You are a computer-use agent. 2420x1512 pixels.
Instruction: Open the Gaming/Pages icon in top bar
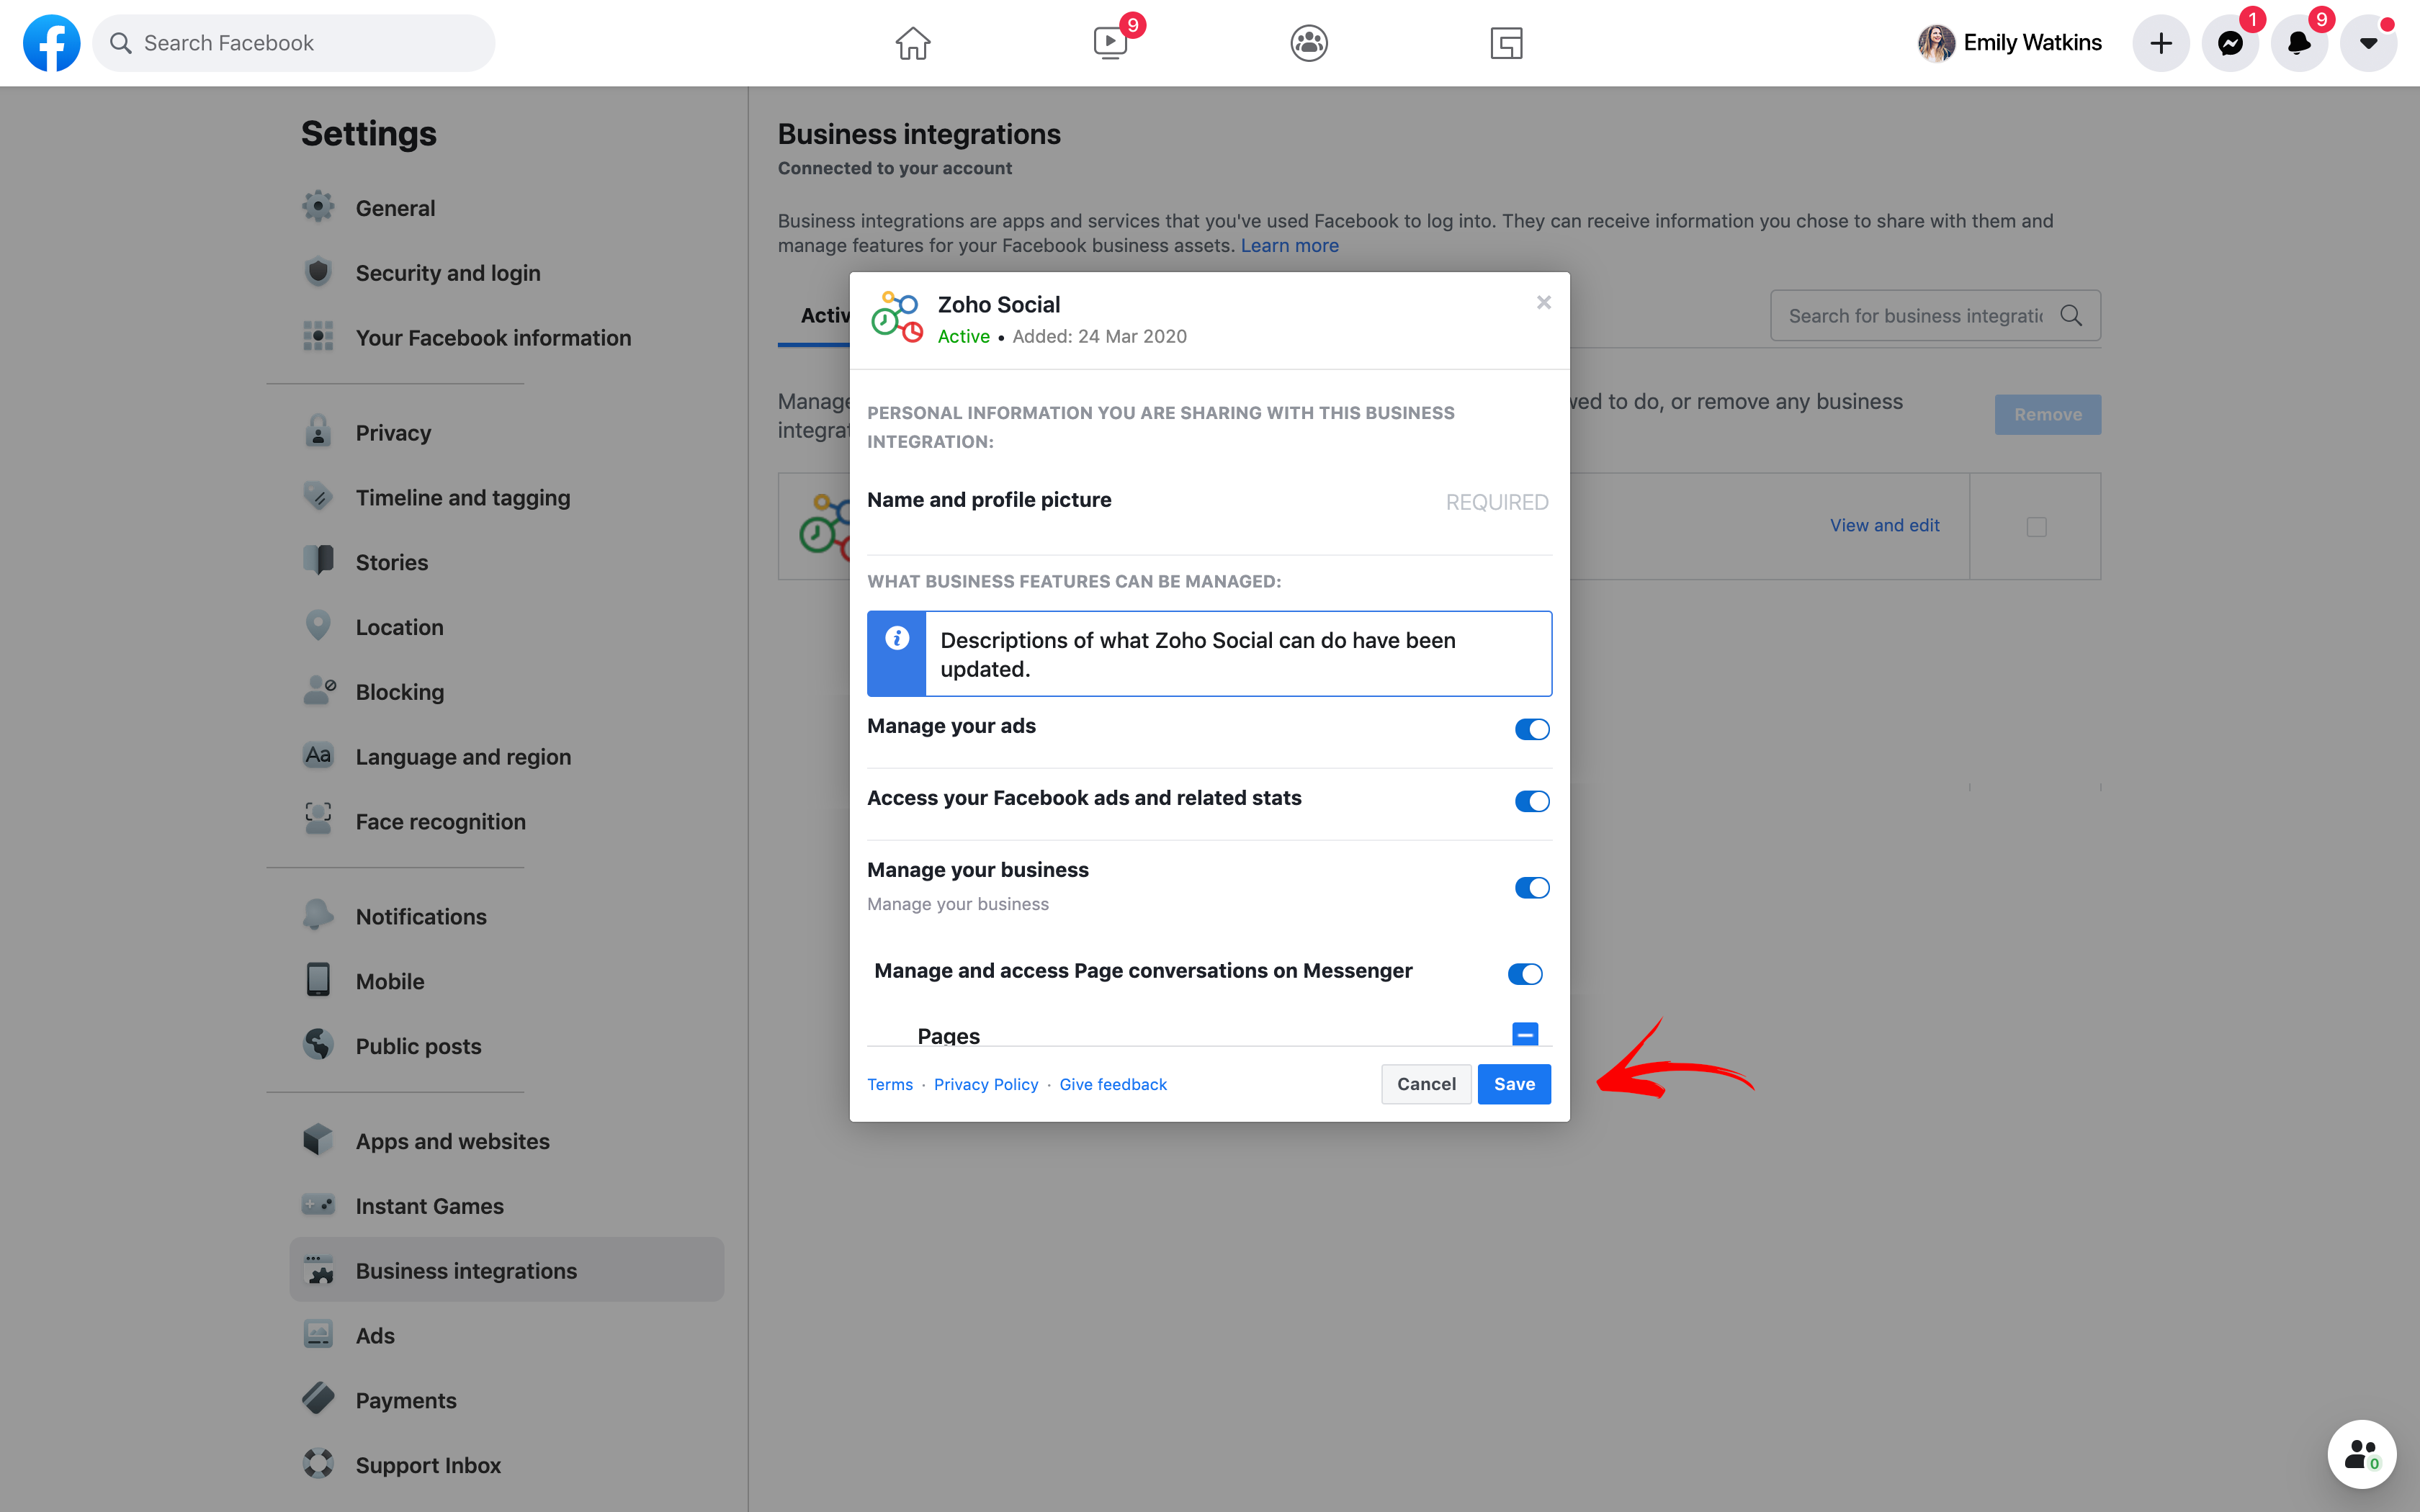pos(1506,43)
